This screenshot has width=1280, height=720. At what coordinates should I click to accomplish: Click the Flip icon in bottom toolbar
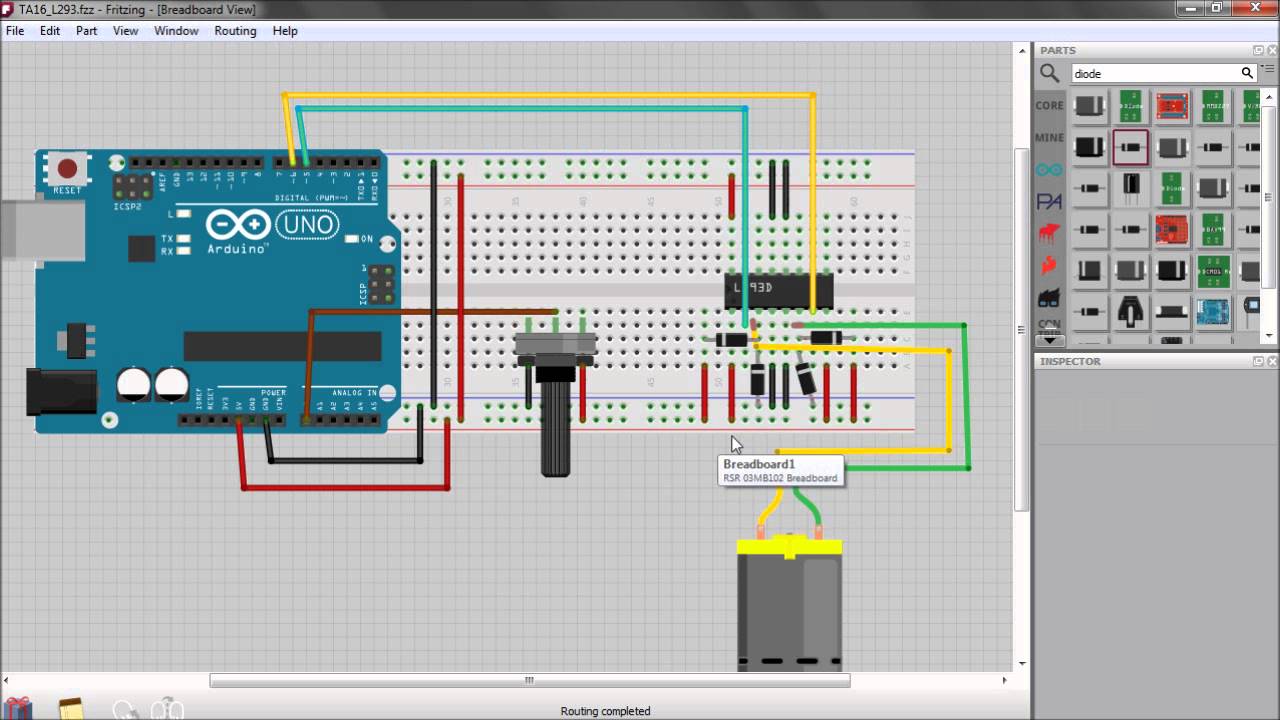[x=167, y=709]
